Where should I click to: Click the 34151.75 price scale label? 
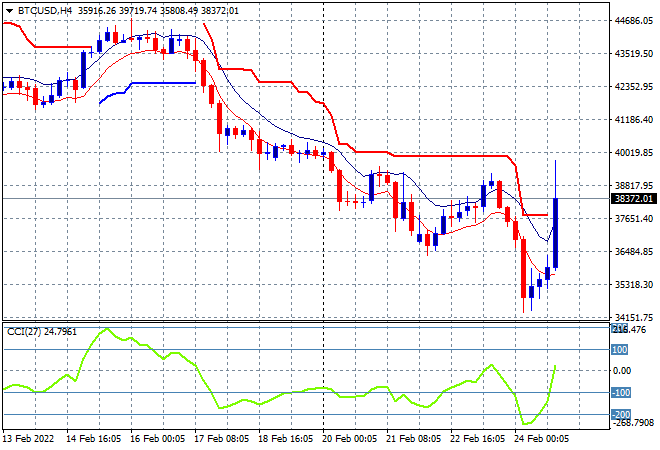634,317
